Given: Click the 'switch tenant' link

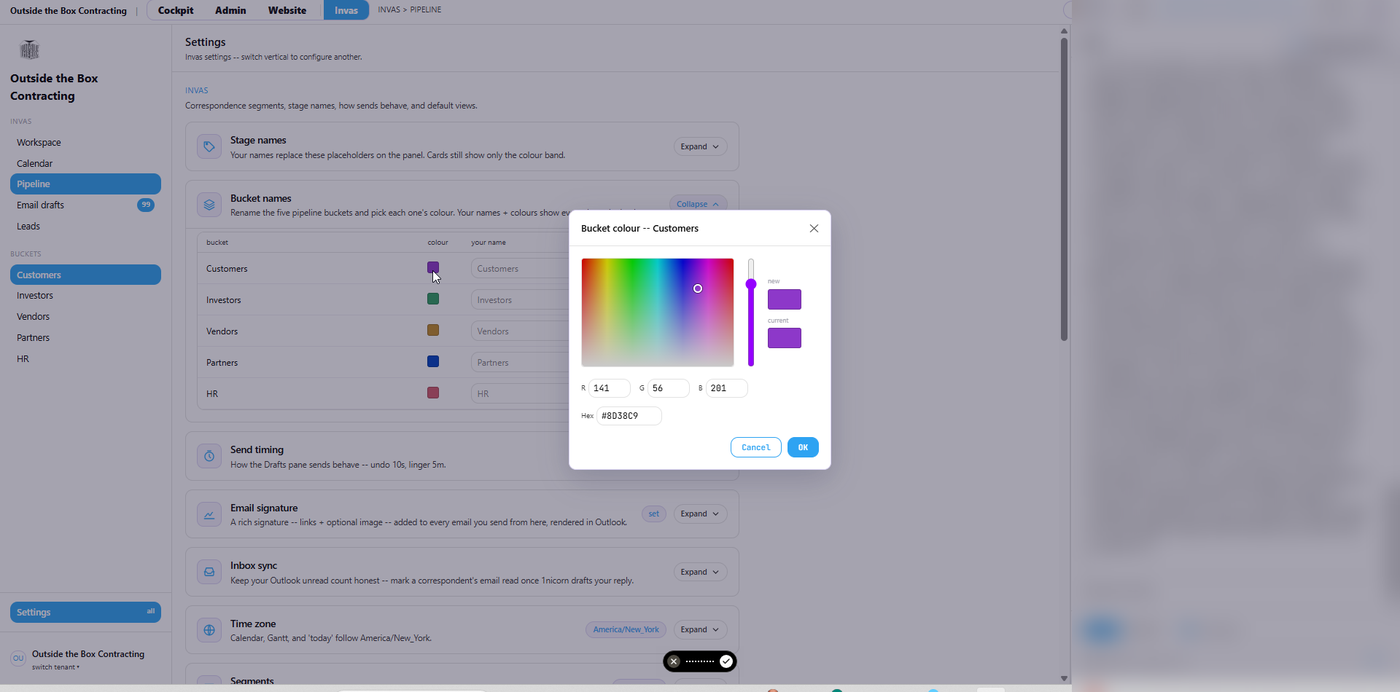Looking at the screenshot, I should 55,667.
